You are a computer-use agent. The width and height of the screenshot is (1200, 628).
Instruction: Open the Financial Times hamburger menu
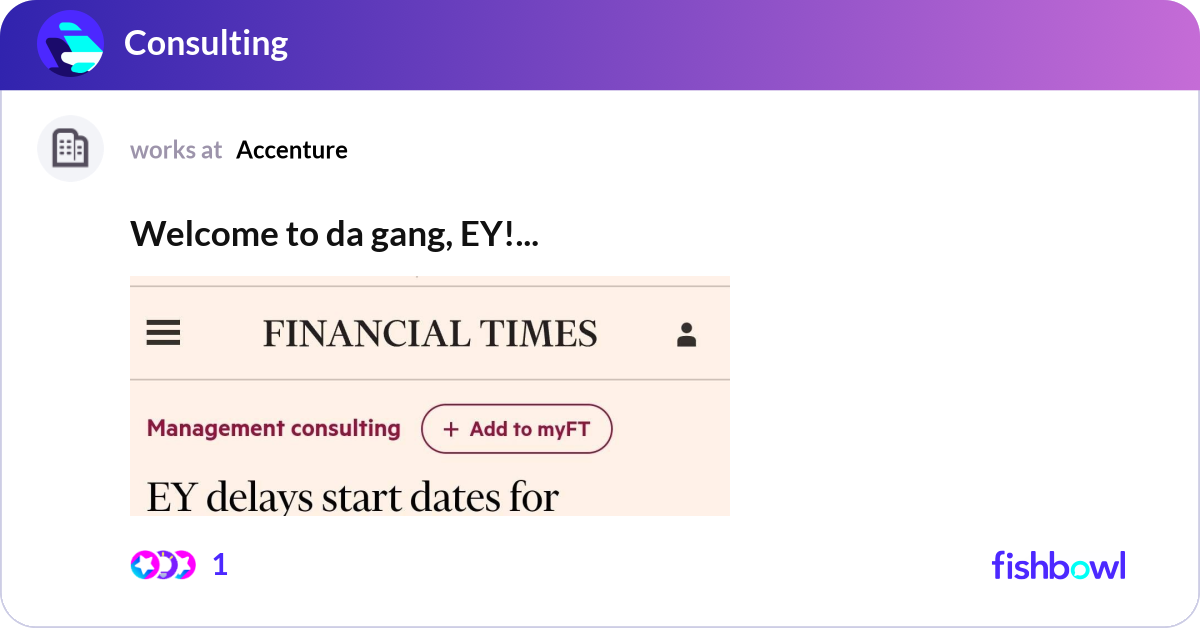[163, 333]
